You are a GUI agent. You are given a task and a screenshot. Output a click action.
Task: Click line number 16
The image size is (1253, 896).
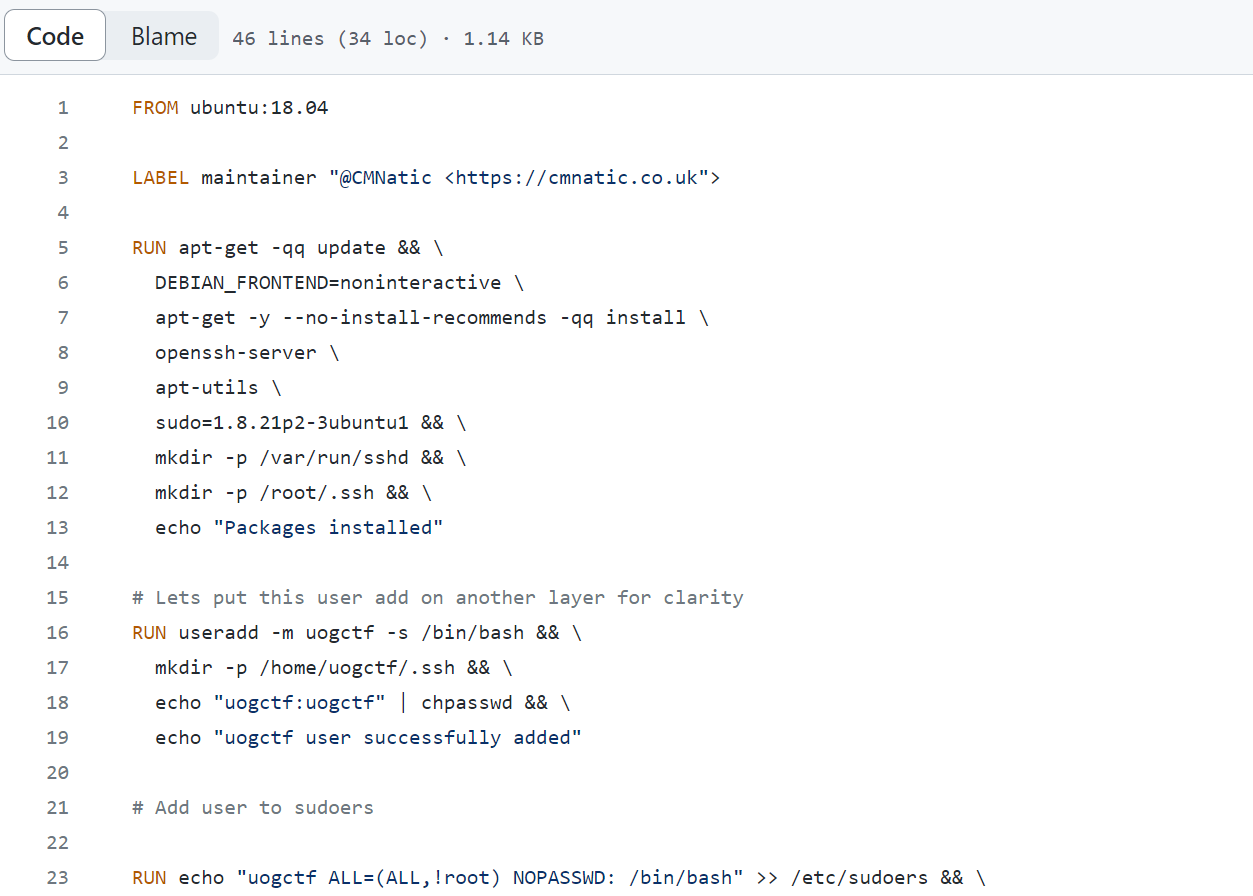[x=57, y=632]
